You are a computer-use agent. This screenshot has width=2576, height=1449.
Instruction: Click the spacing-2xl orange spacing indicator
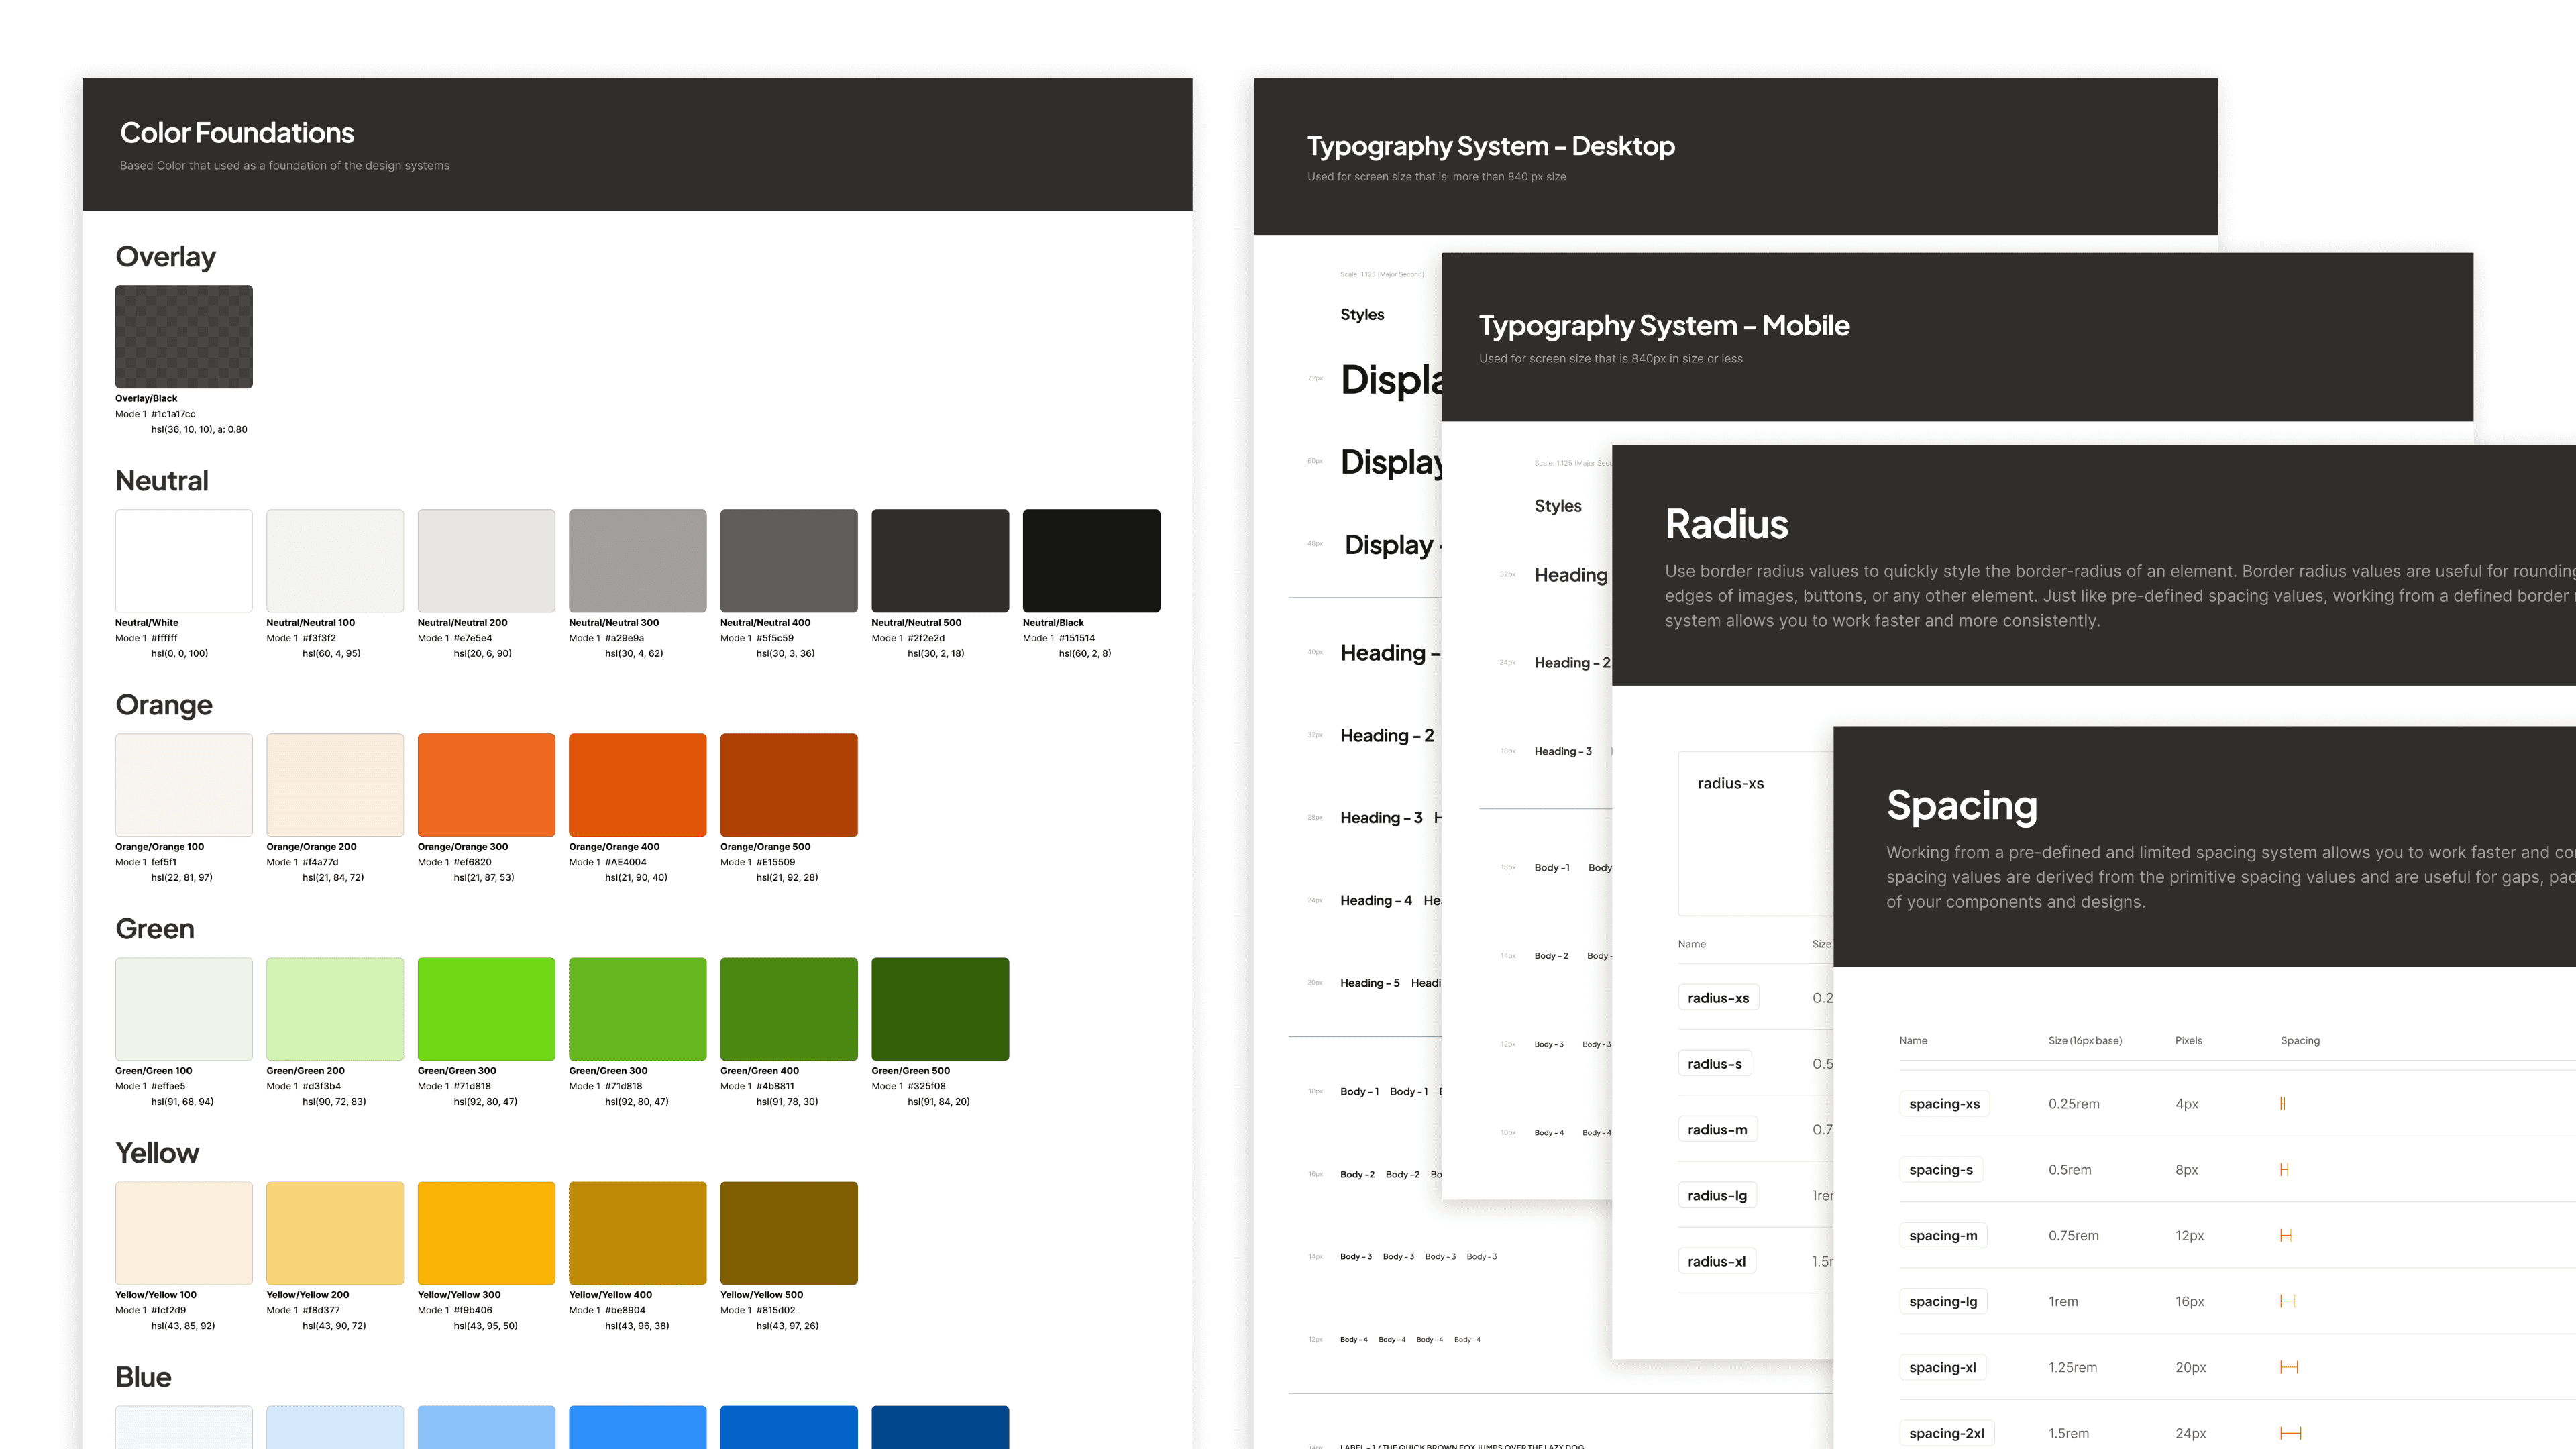point(2291,1433)
